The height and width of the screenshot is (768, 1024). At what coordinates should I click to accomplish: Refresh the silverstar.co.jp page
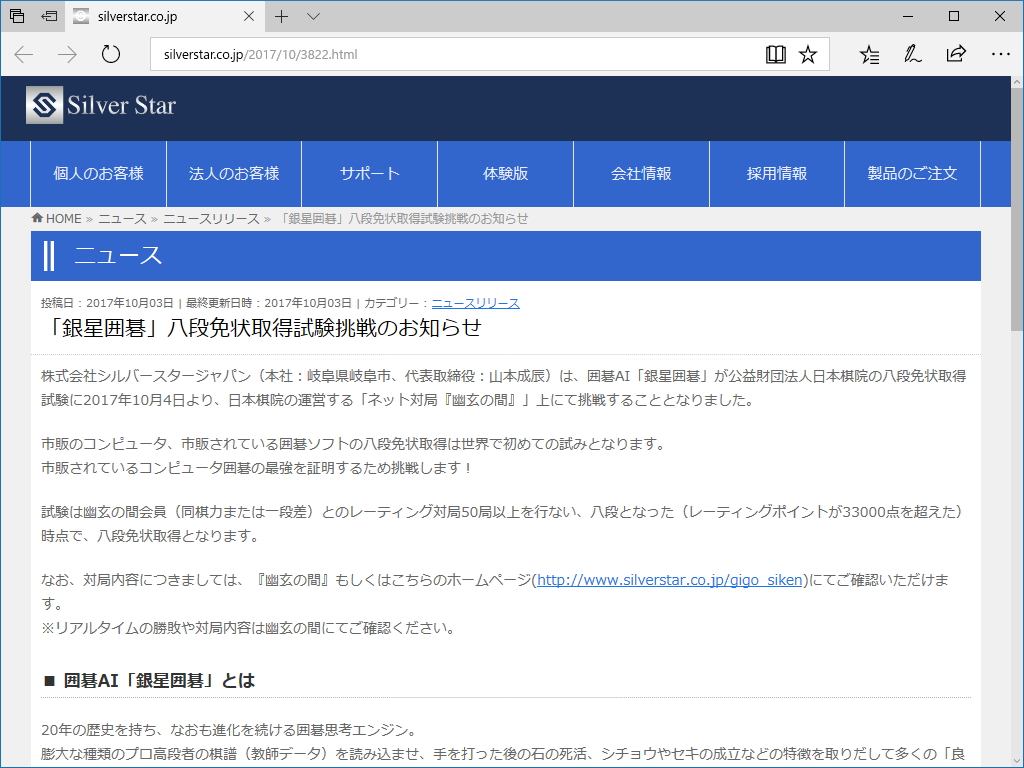pos(109,54)
